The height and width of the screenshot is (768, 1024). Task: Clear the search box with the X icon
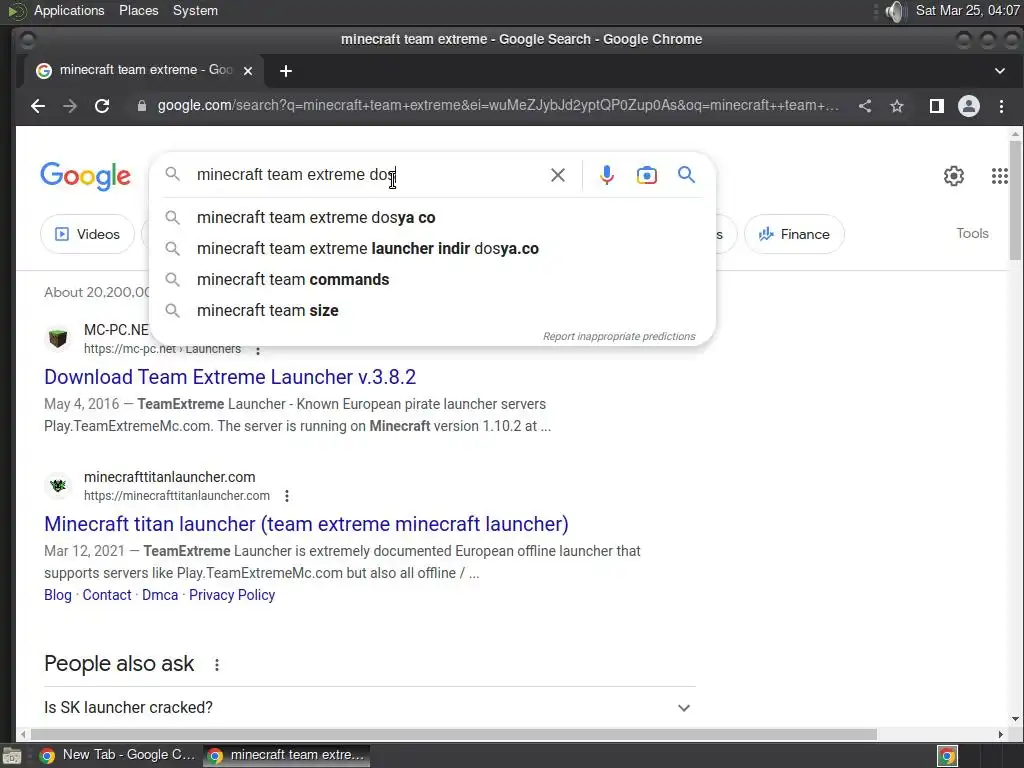(558, 175)
